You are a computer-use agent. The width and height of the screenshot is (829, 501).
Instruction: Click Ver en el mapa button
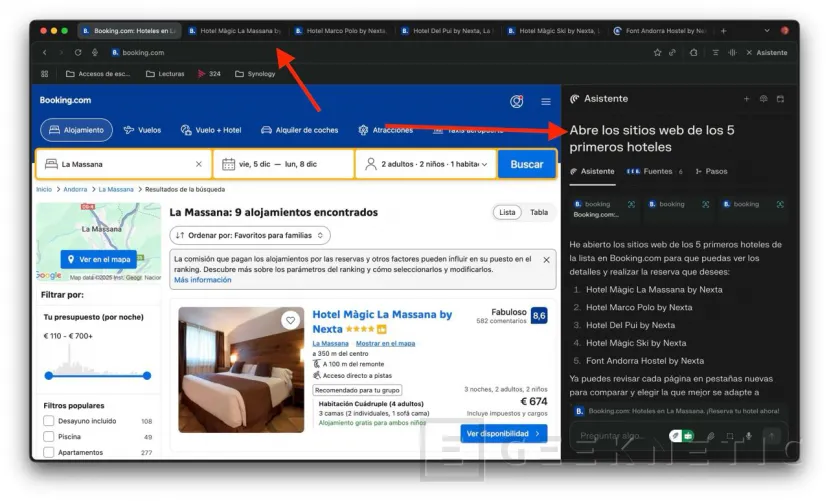(x=99, y=259)
